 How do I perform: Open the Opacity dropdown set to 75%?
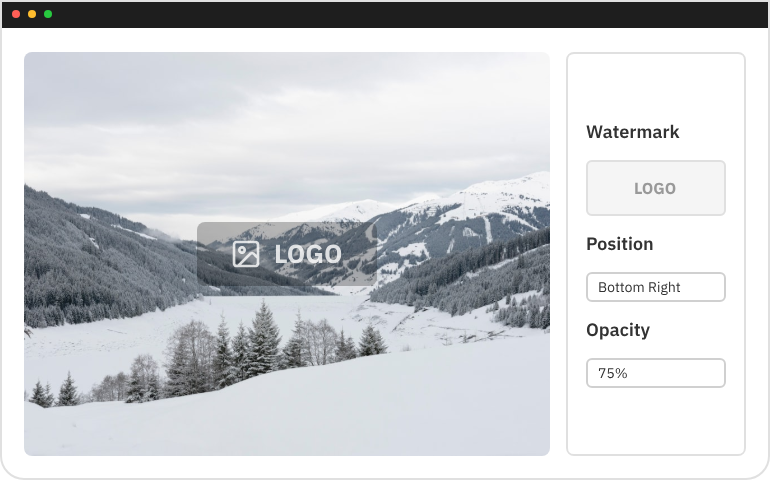point(655,373)
